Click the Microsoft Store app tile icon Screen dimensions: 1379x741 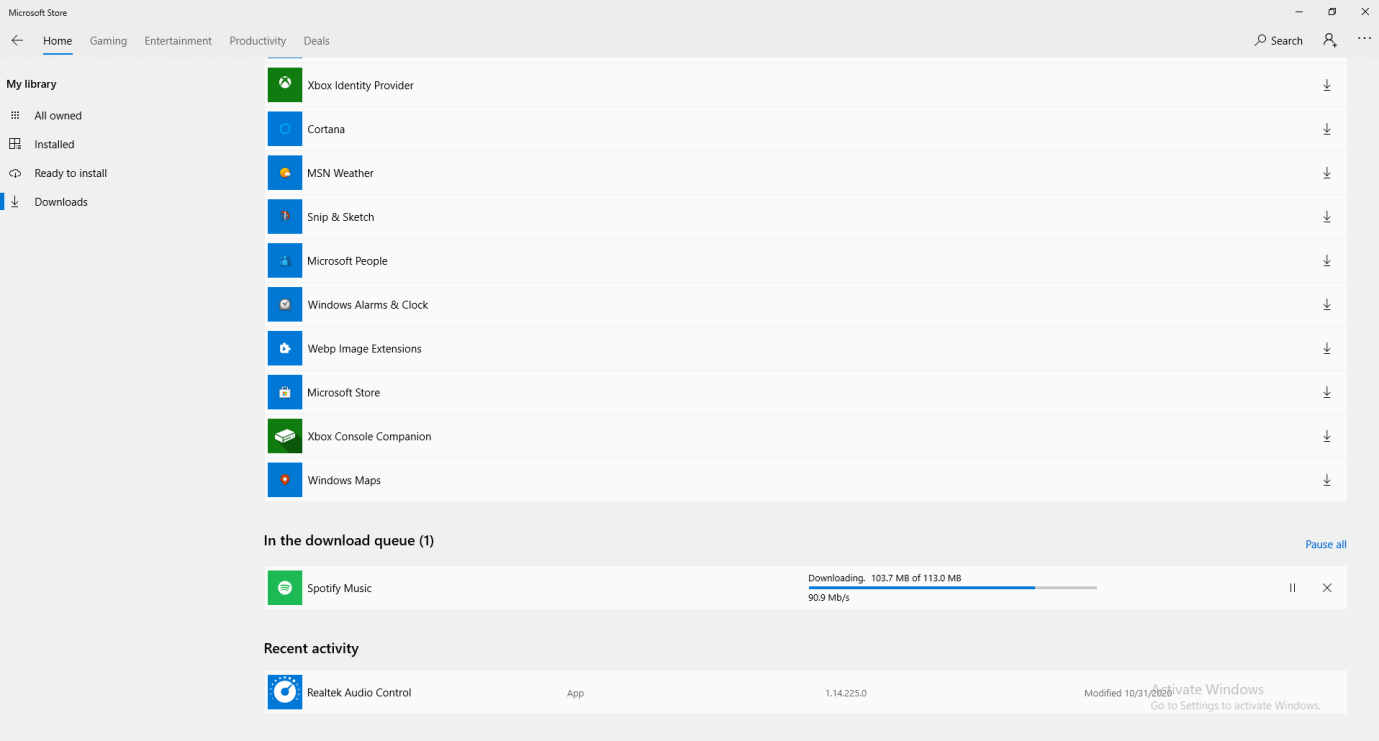point(285,393)
